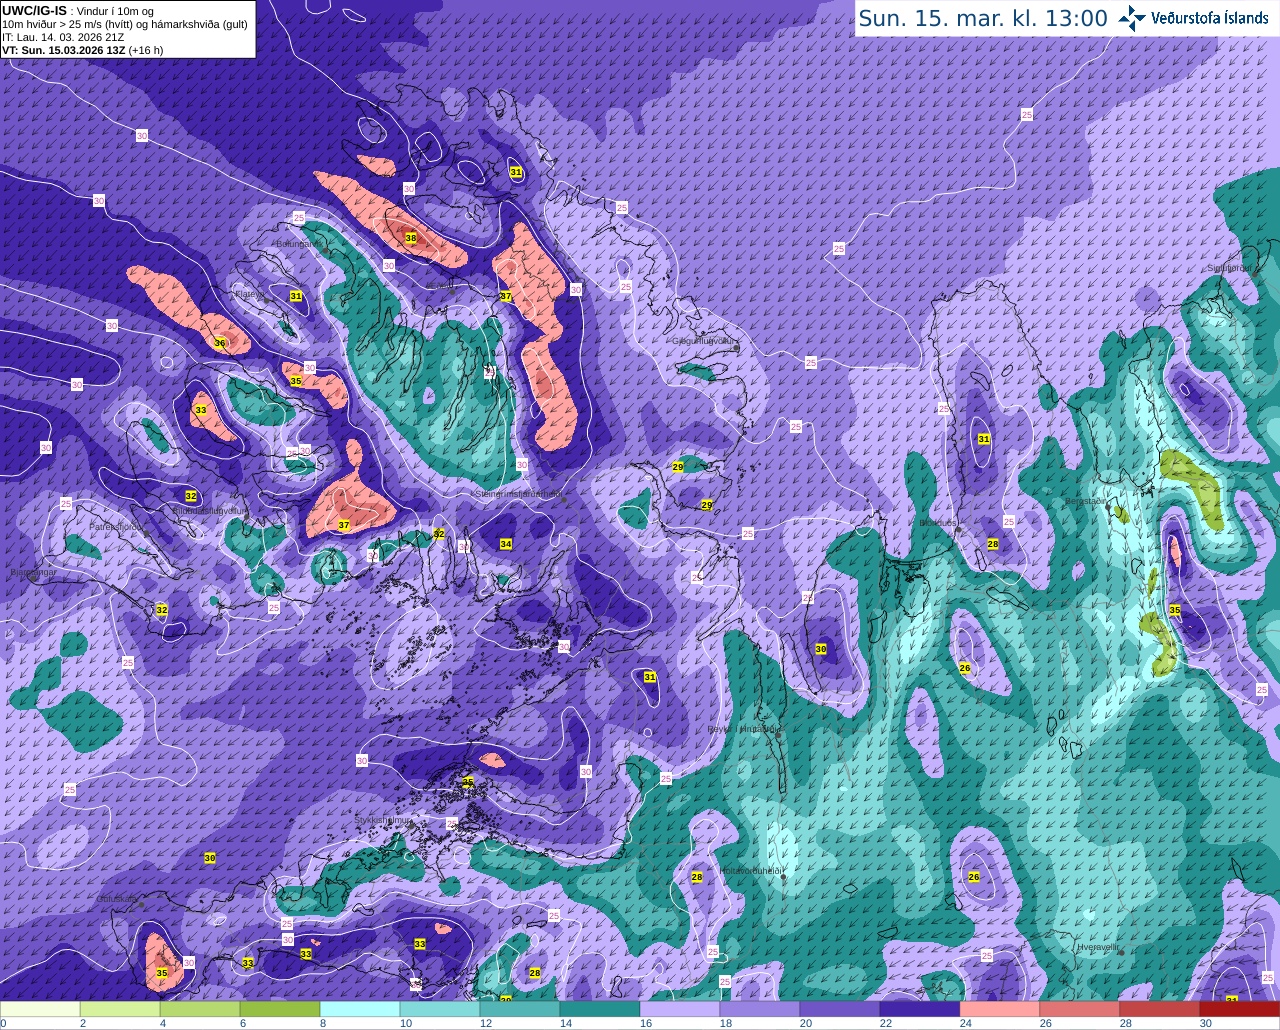Pick the violet 20–22 legend swatch
The width and height of the screenshot is (1280, 1030).
click(x=840, y=1009)
